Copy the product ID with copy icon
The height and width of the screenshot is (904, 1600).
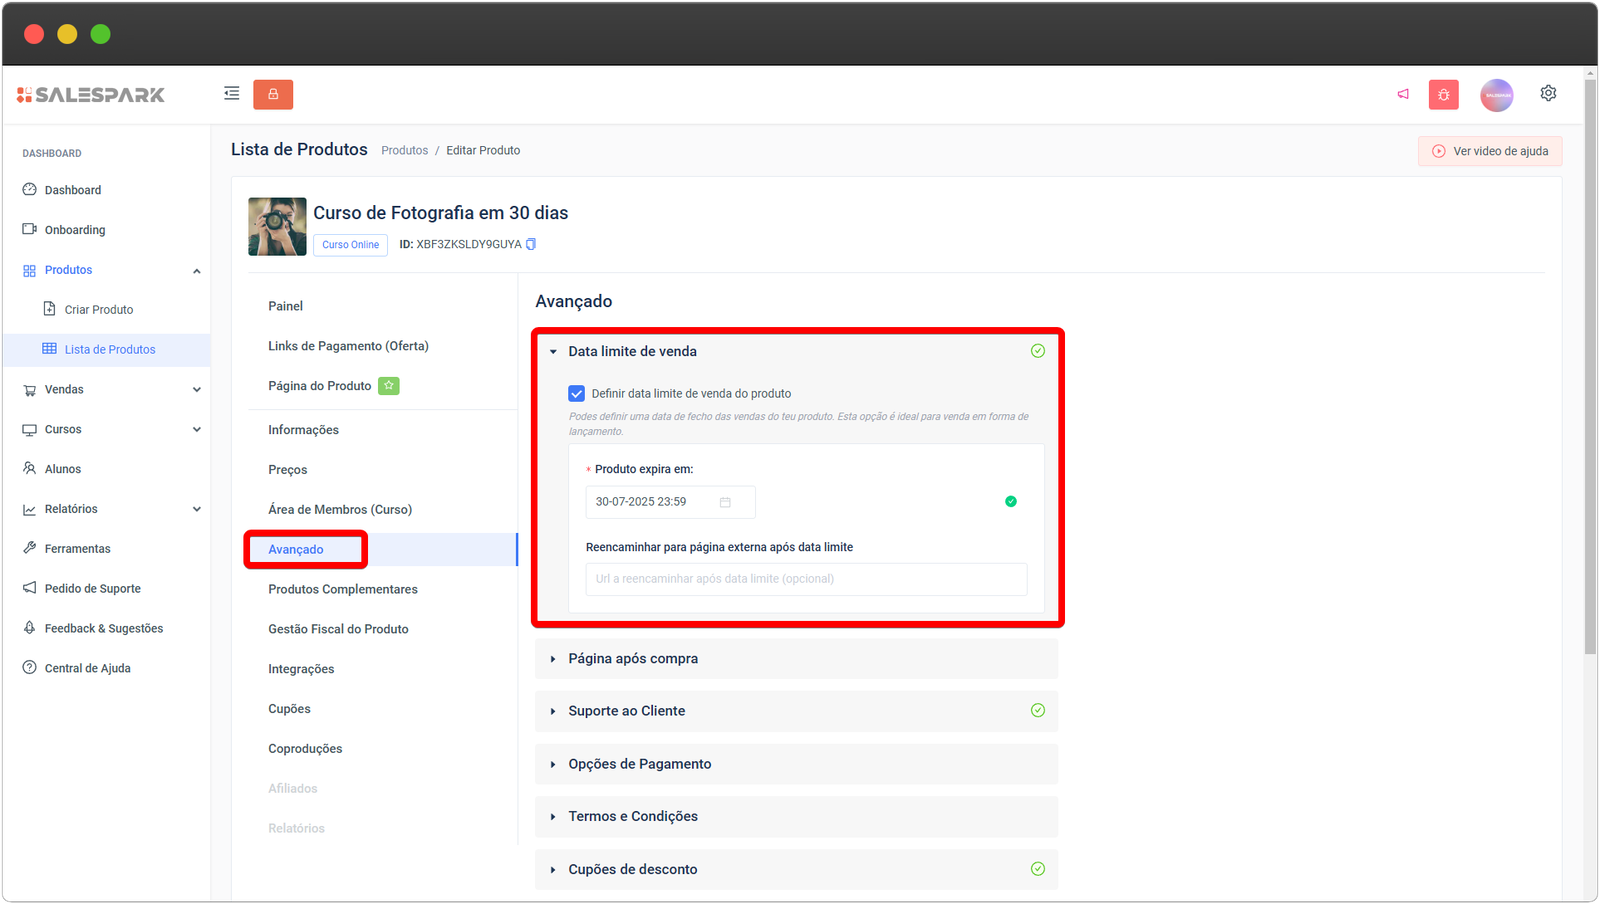pos(531,244)
